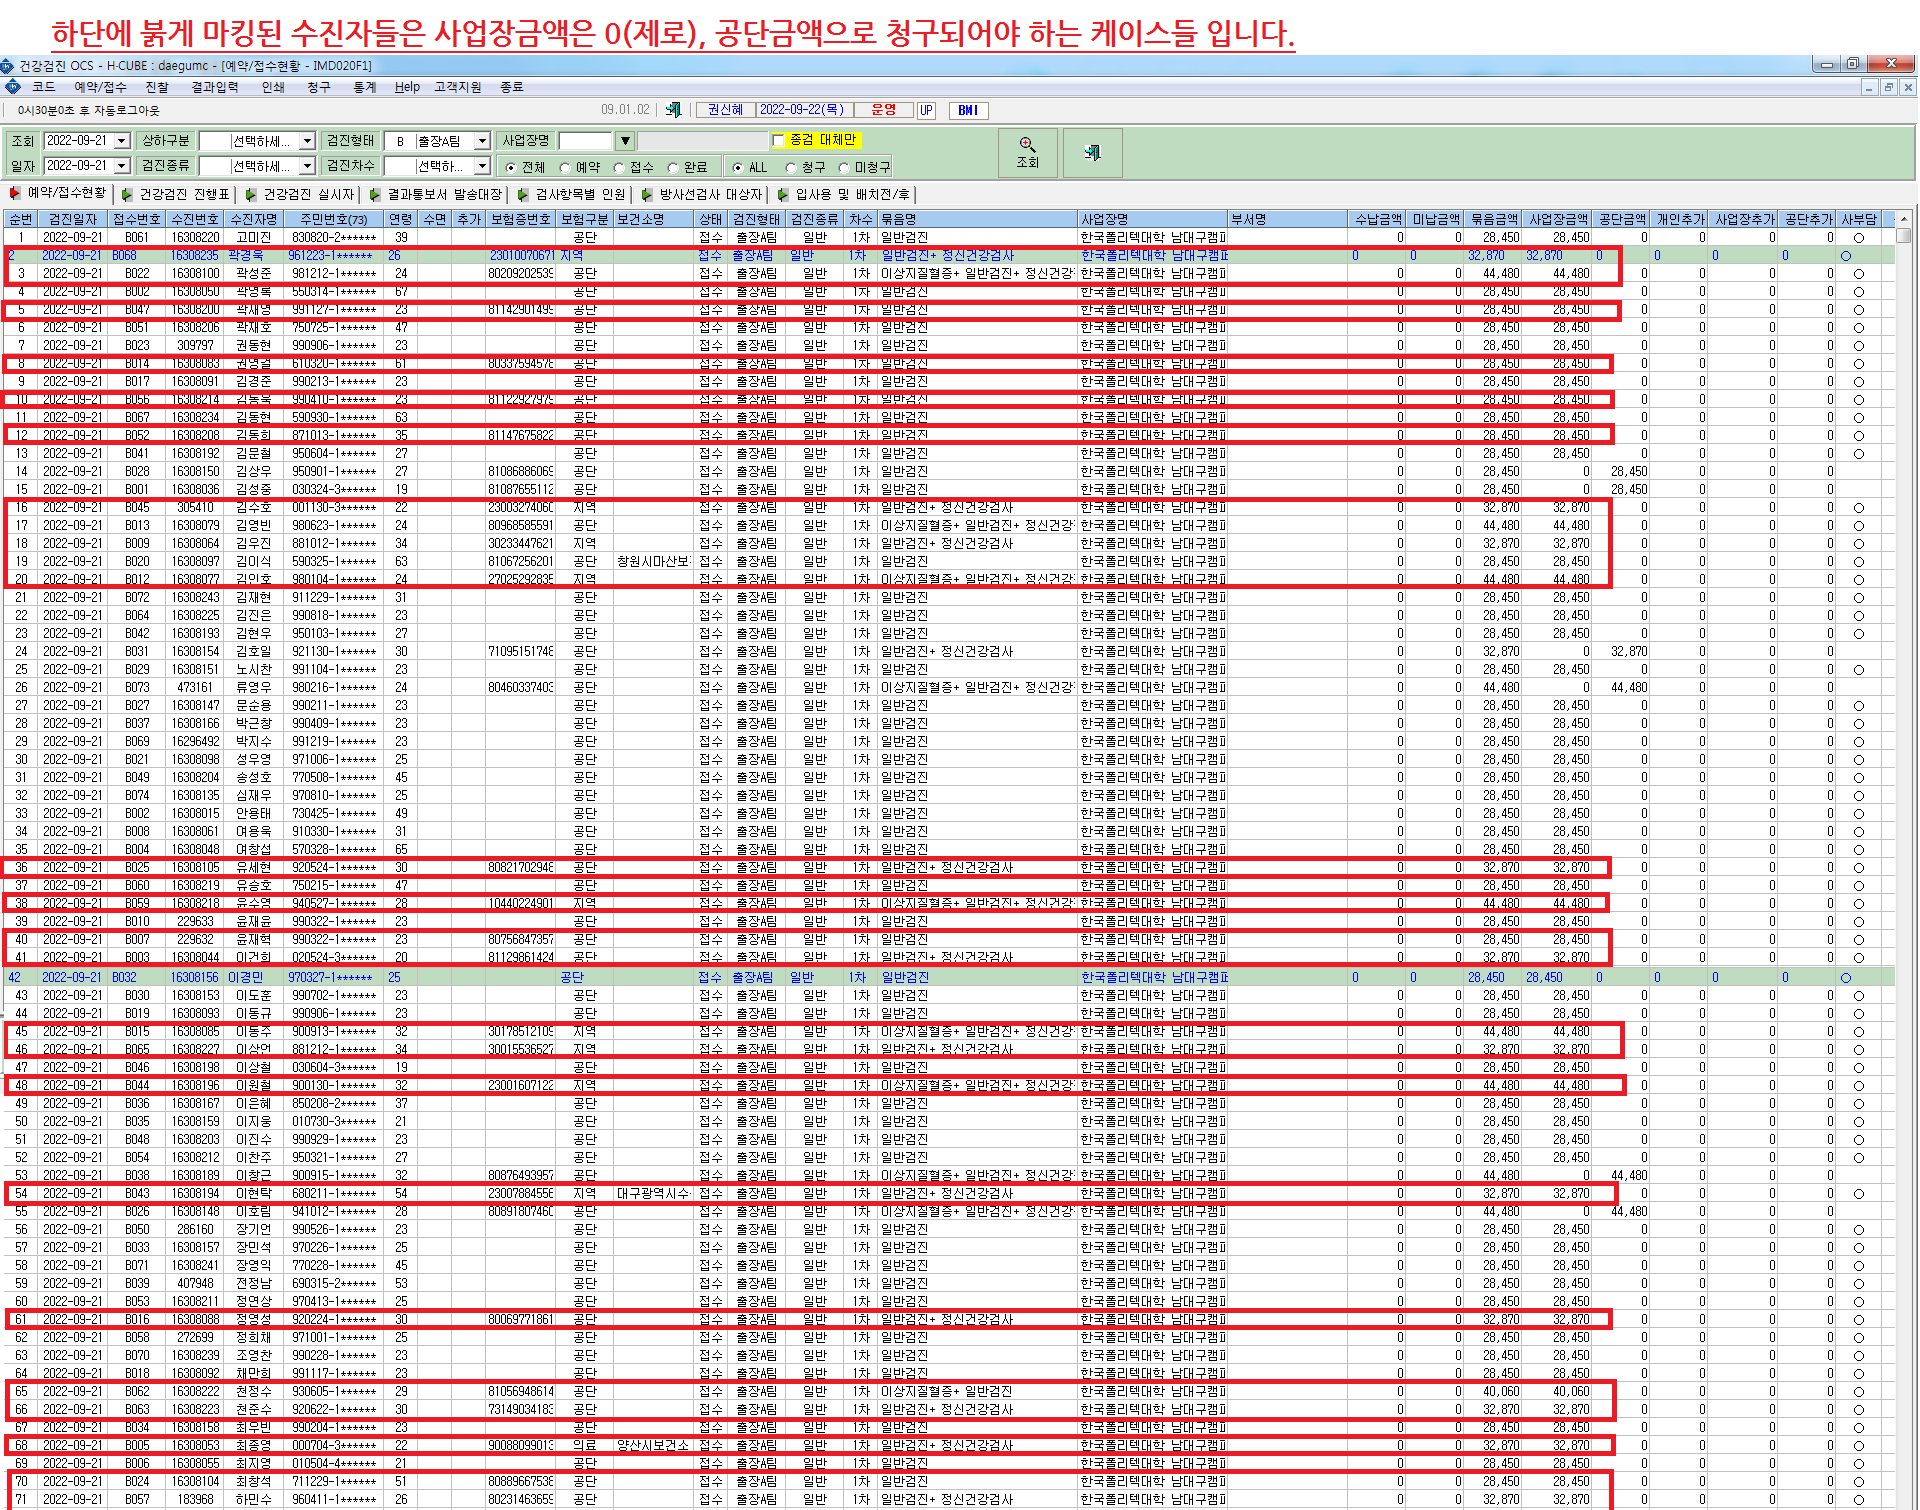
Task: Click the yellow 종검 대체만 highlighted label
Action: [823, 140]
